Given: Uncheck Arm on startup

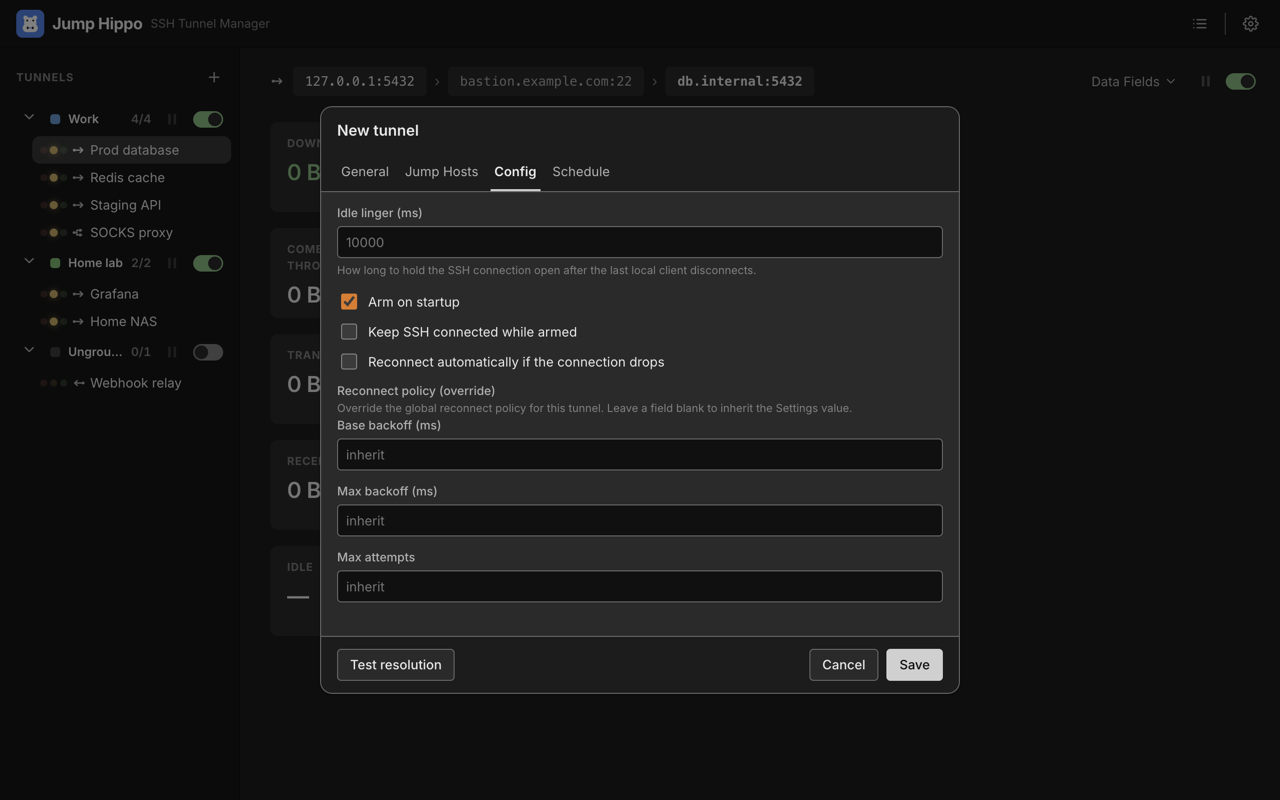Looking at the screenshot, I should click(349, 301).
